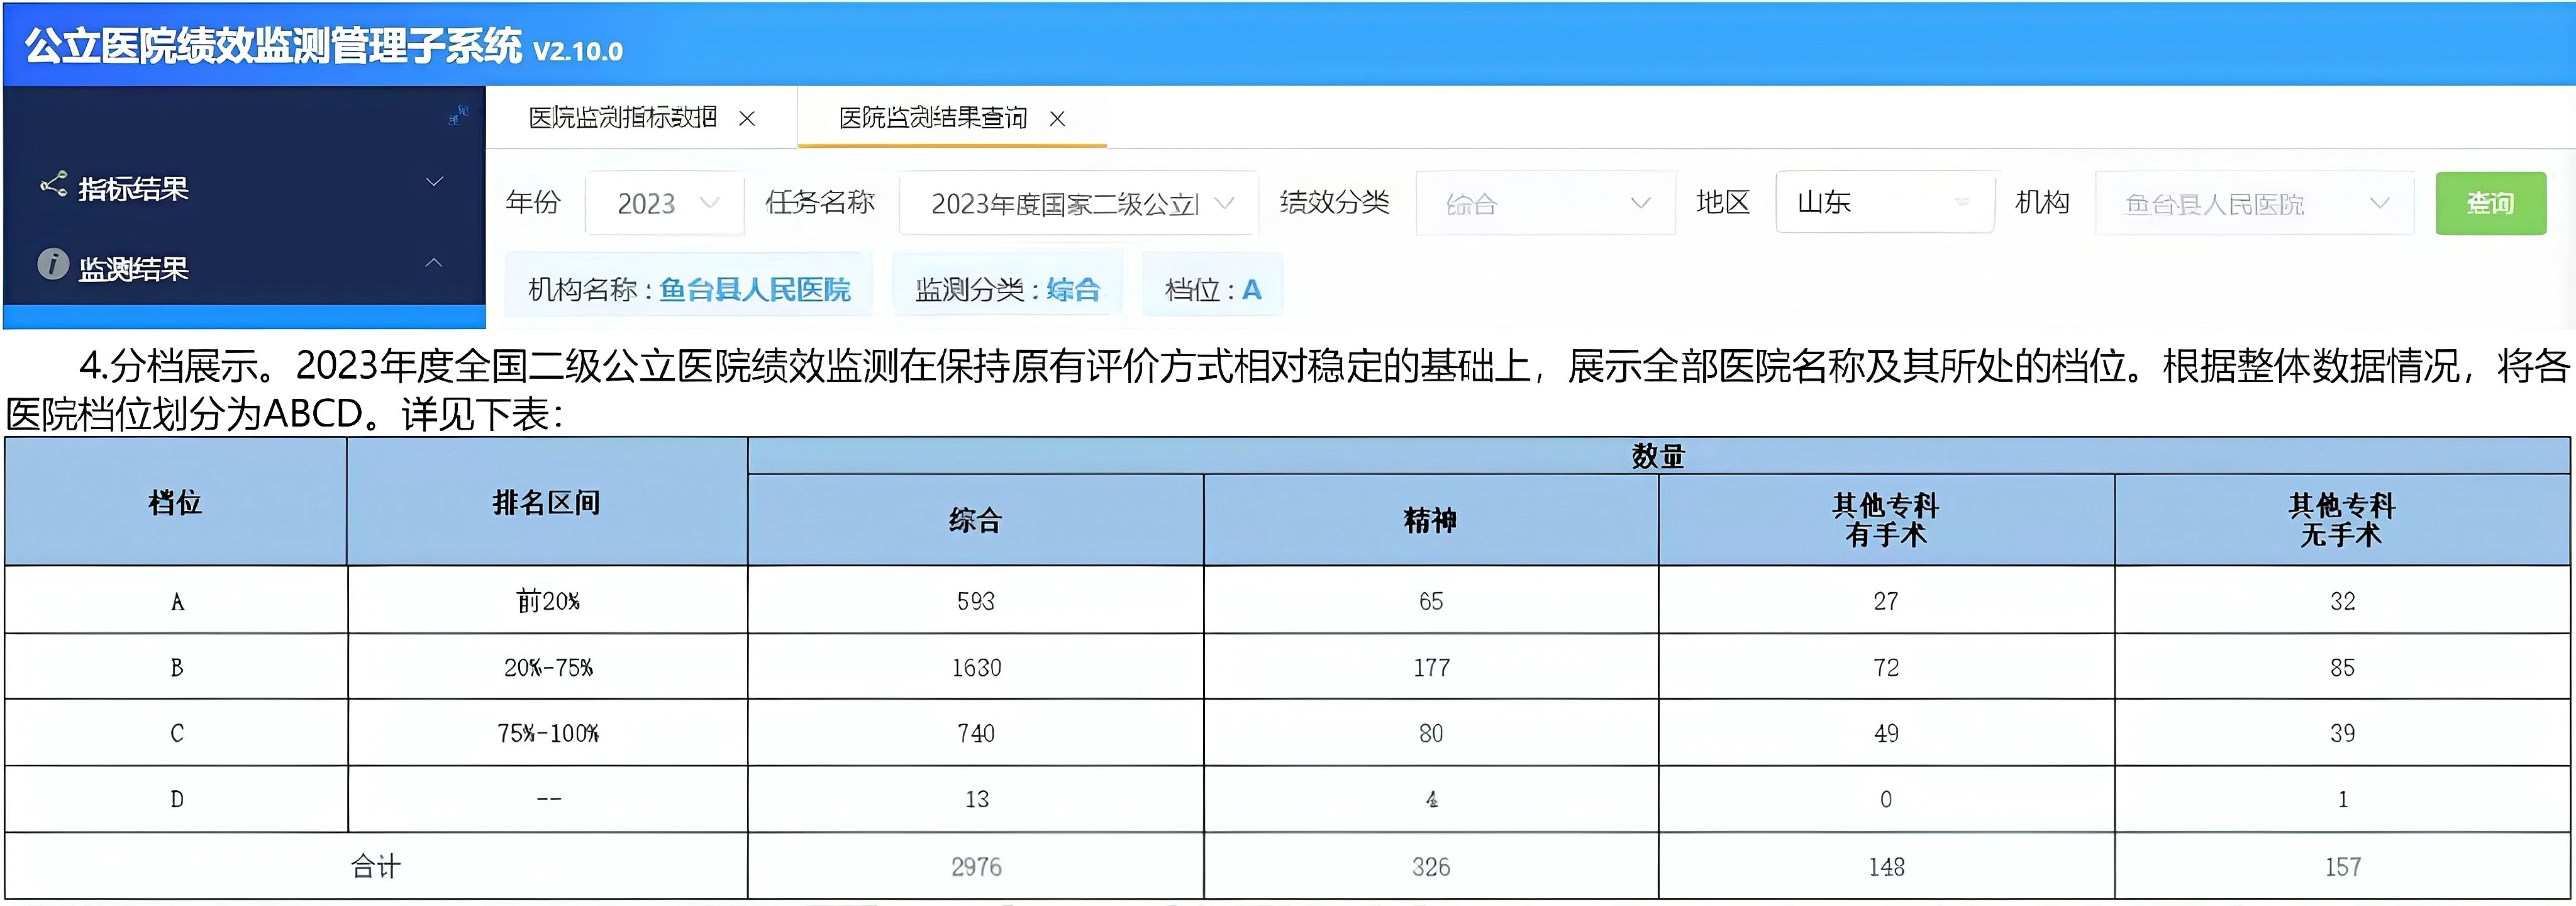The height and width of the screenshot is (906, 2576).
Task: Open the 年份 2023 dropdown
Action: click(665, 204)
